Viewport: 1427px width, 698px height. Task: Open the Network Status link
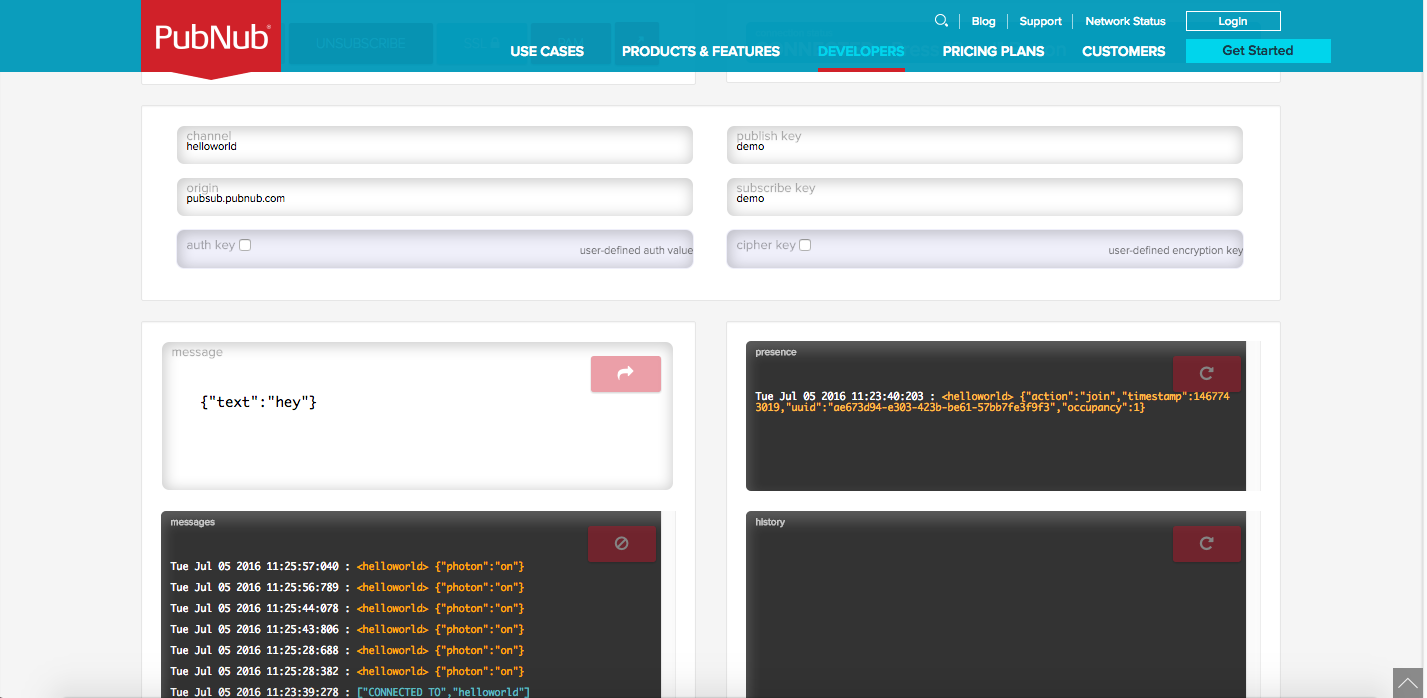point(1125,21)
